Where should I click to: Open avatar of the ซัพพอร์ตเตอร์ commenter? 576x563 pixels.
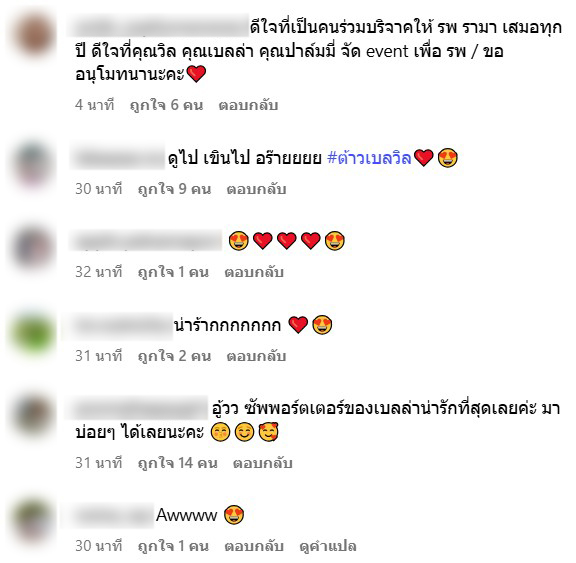[33, 414]
